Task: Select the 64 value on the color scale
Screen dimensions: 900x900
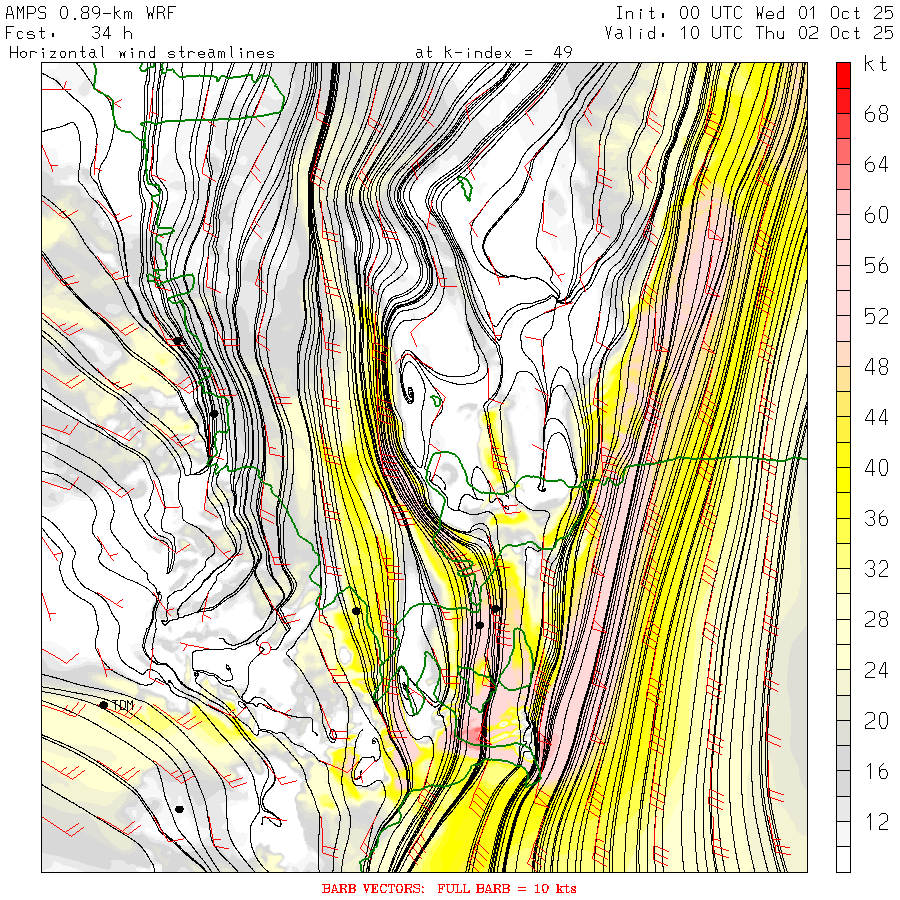Action: (876, 165)
